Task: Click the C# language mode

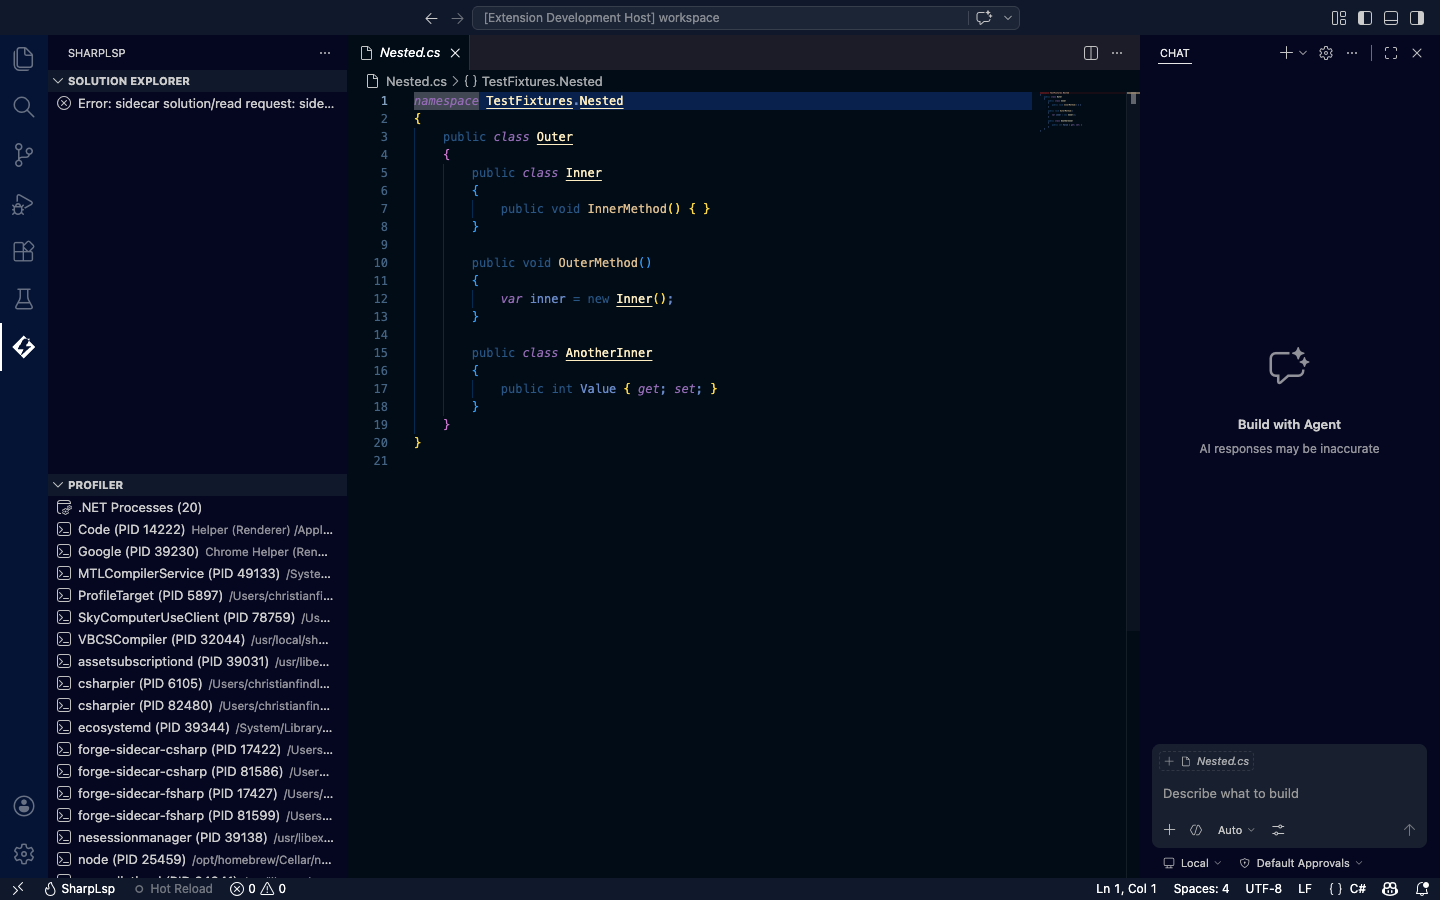Action: [x=1358, y=888]
